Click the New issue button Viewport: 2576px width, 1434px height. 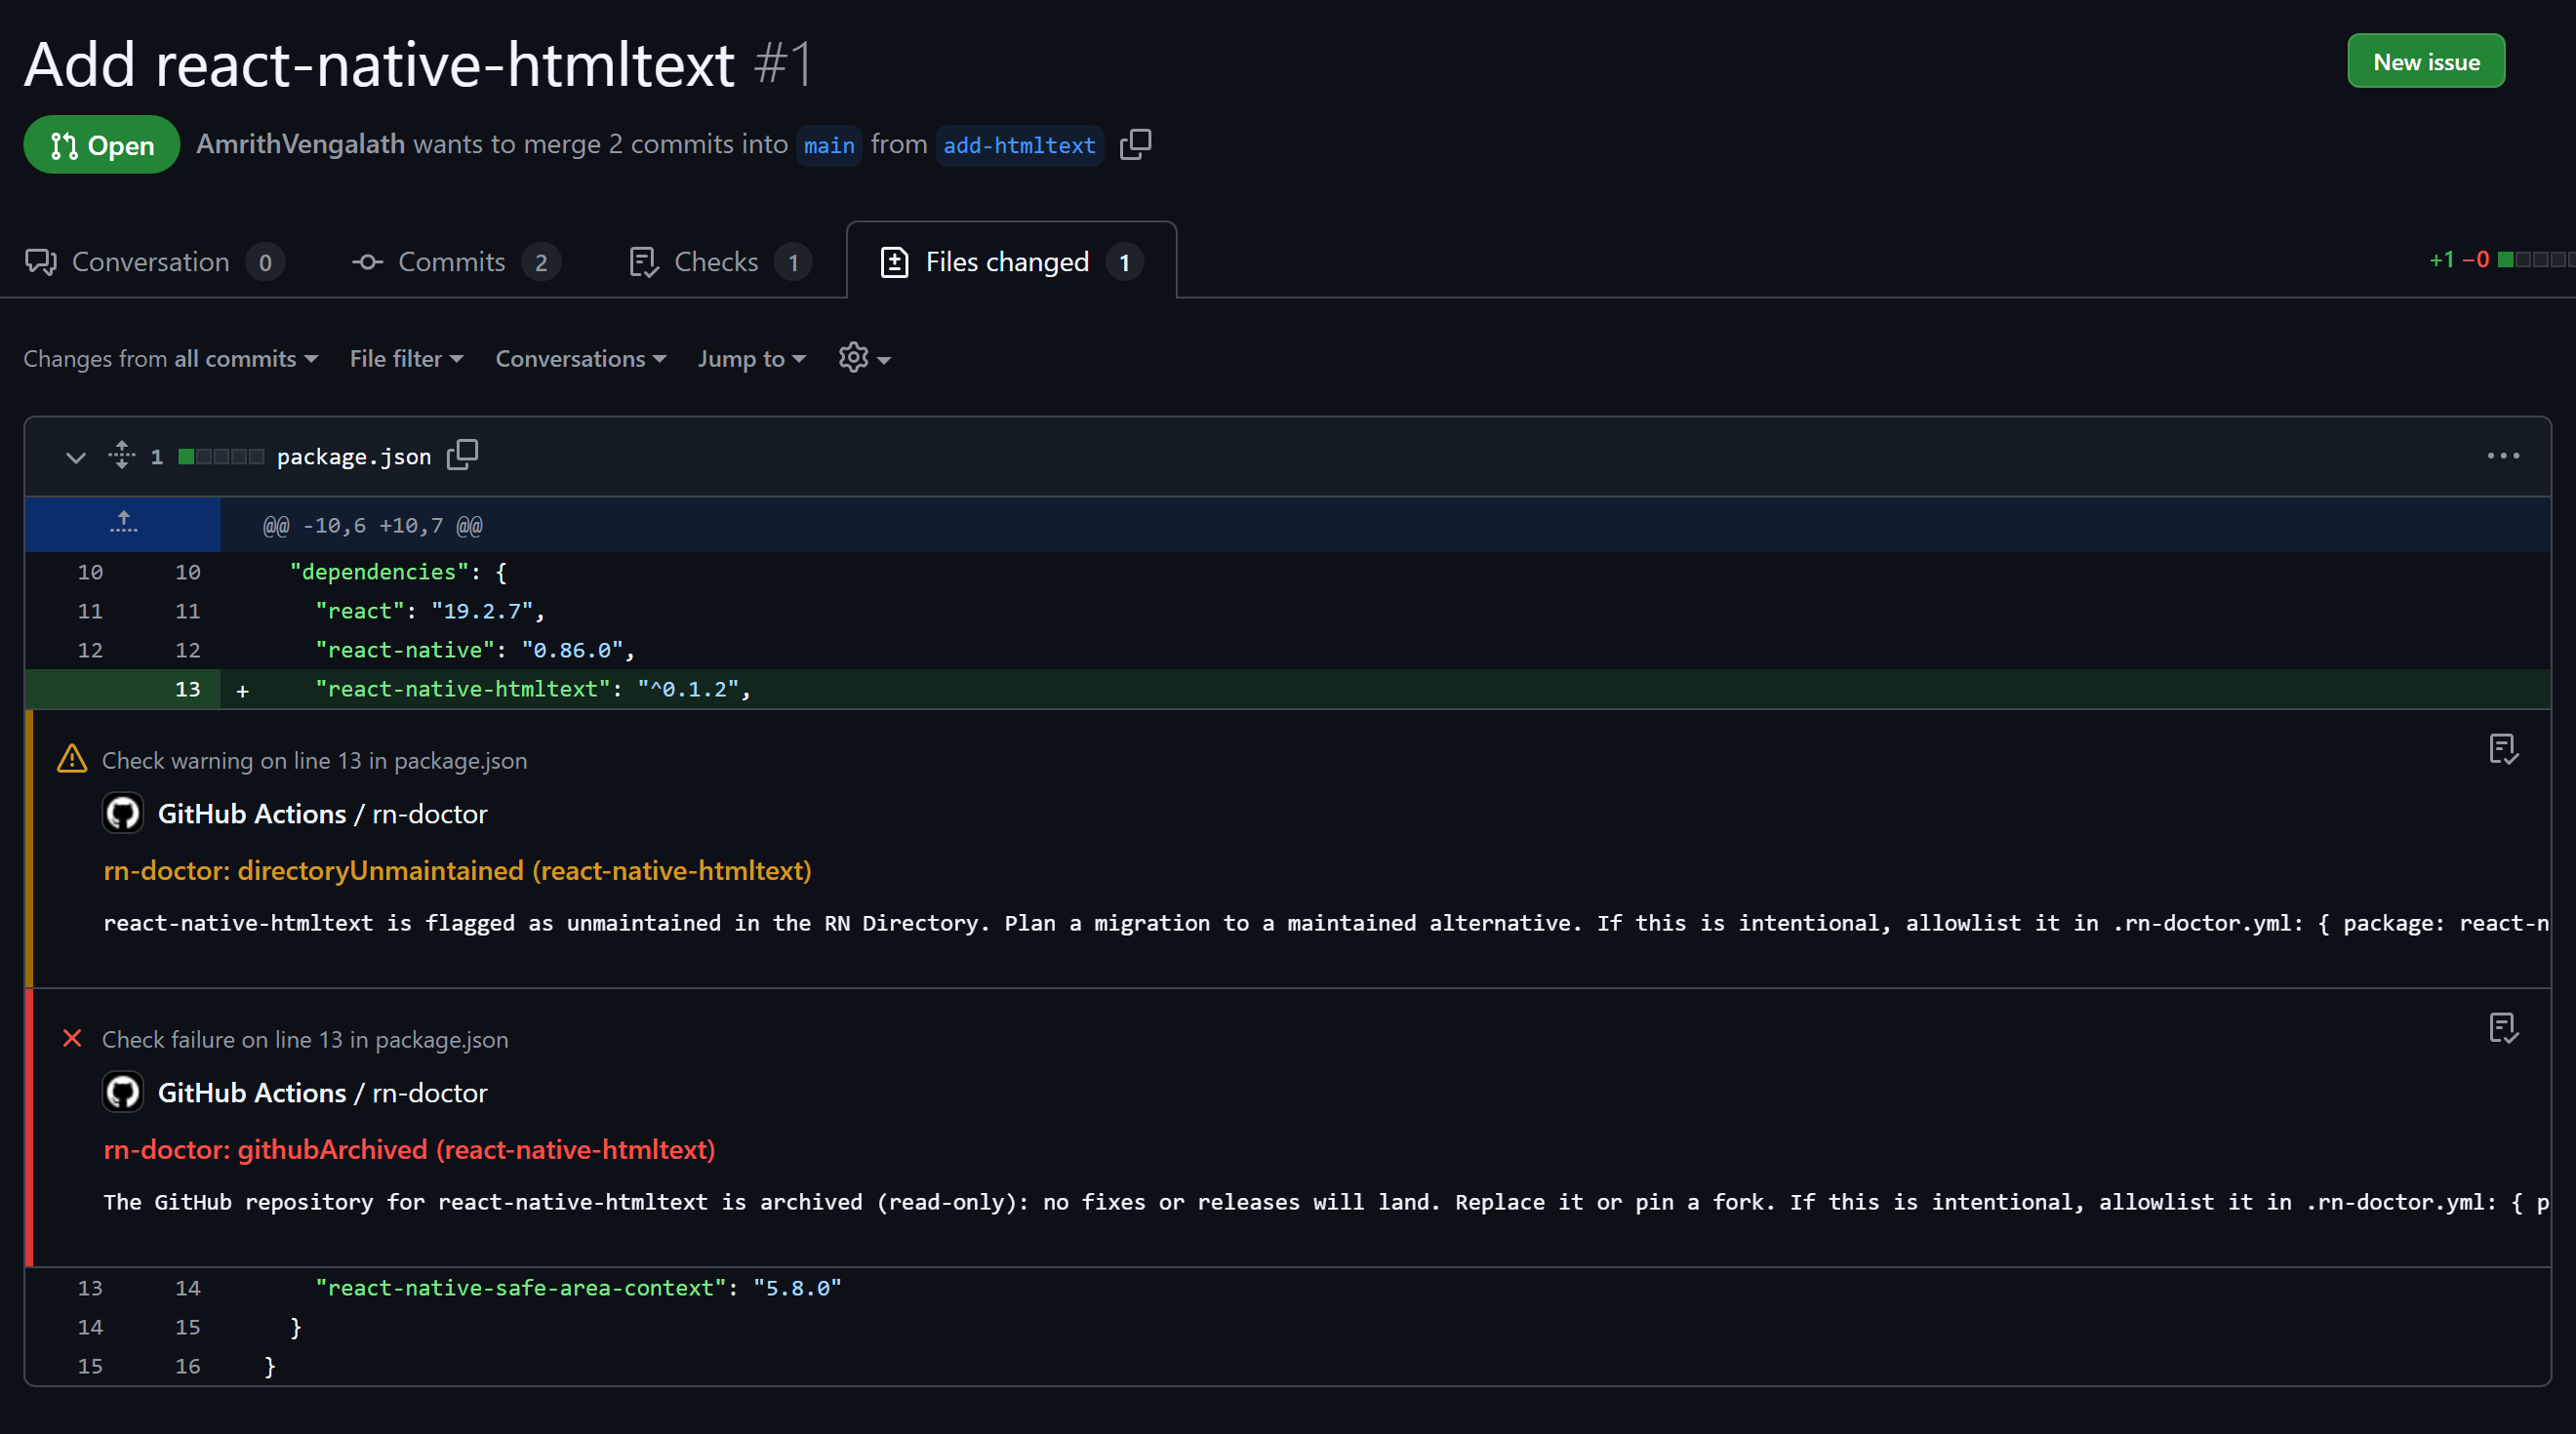(x=2426, y=62)
